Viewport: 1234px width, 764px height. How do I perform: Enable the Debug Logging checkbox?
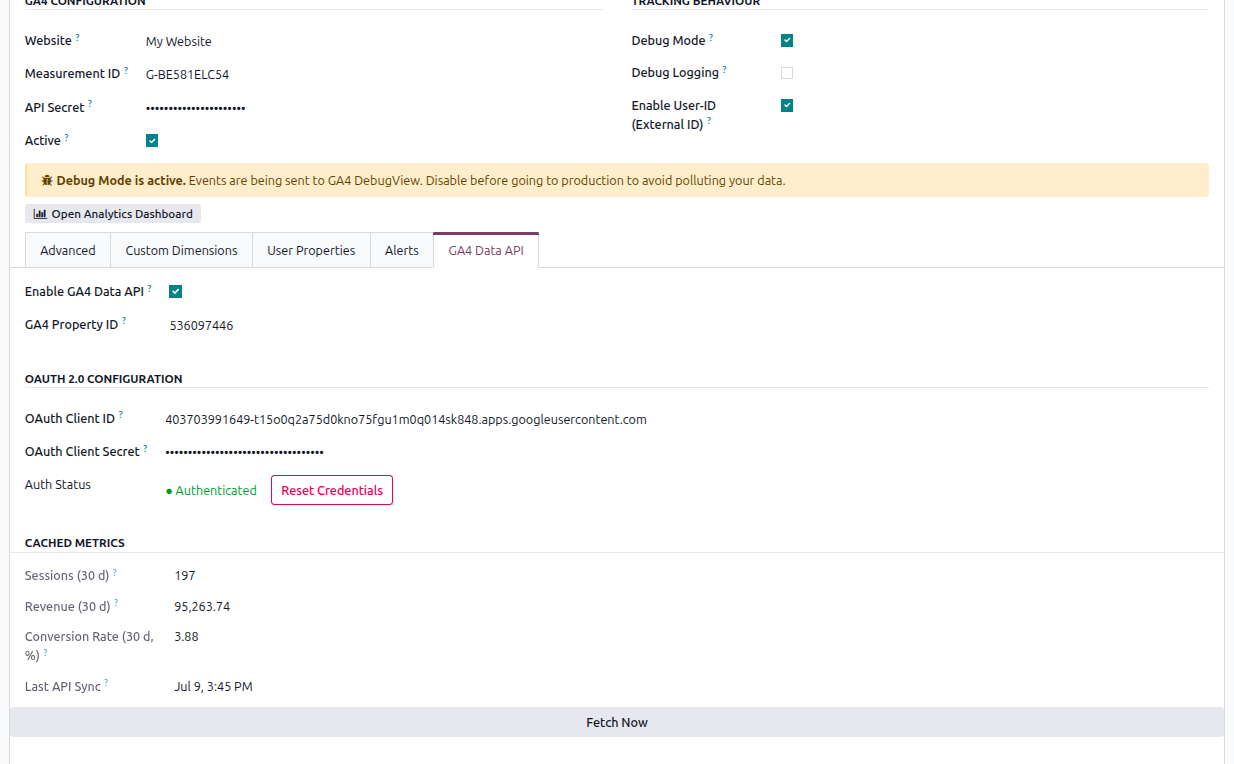pos(787,73)
